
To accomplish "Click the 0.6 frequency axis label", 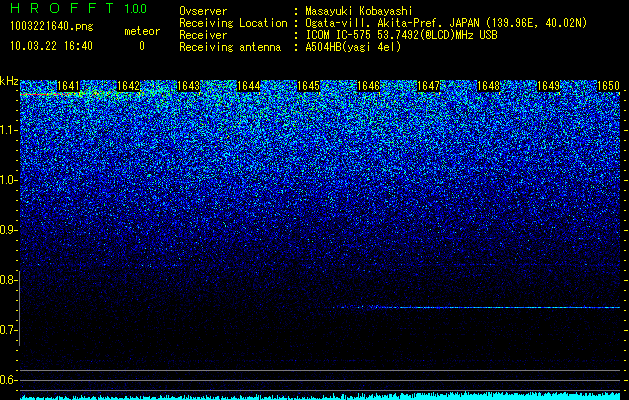I will point(9,380).
